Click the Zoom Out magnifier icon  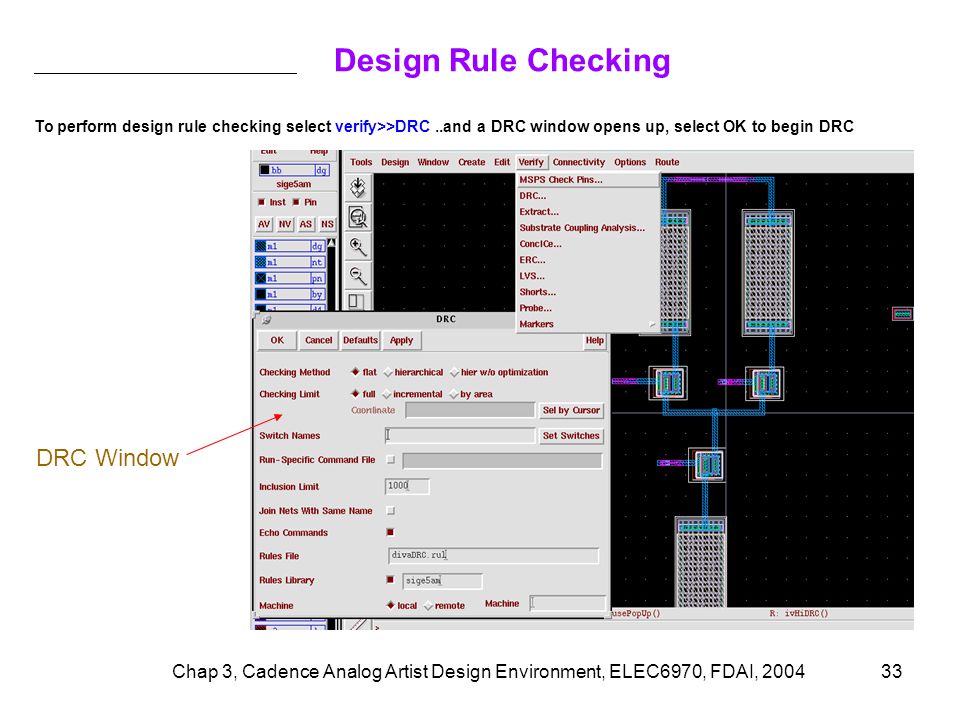pyautogui.click(x=358, y=276)
